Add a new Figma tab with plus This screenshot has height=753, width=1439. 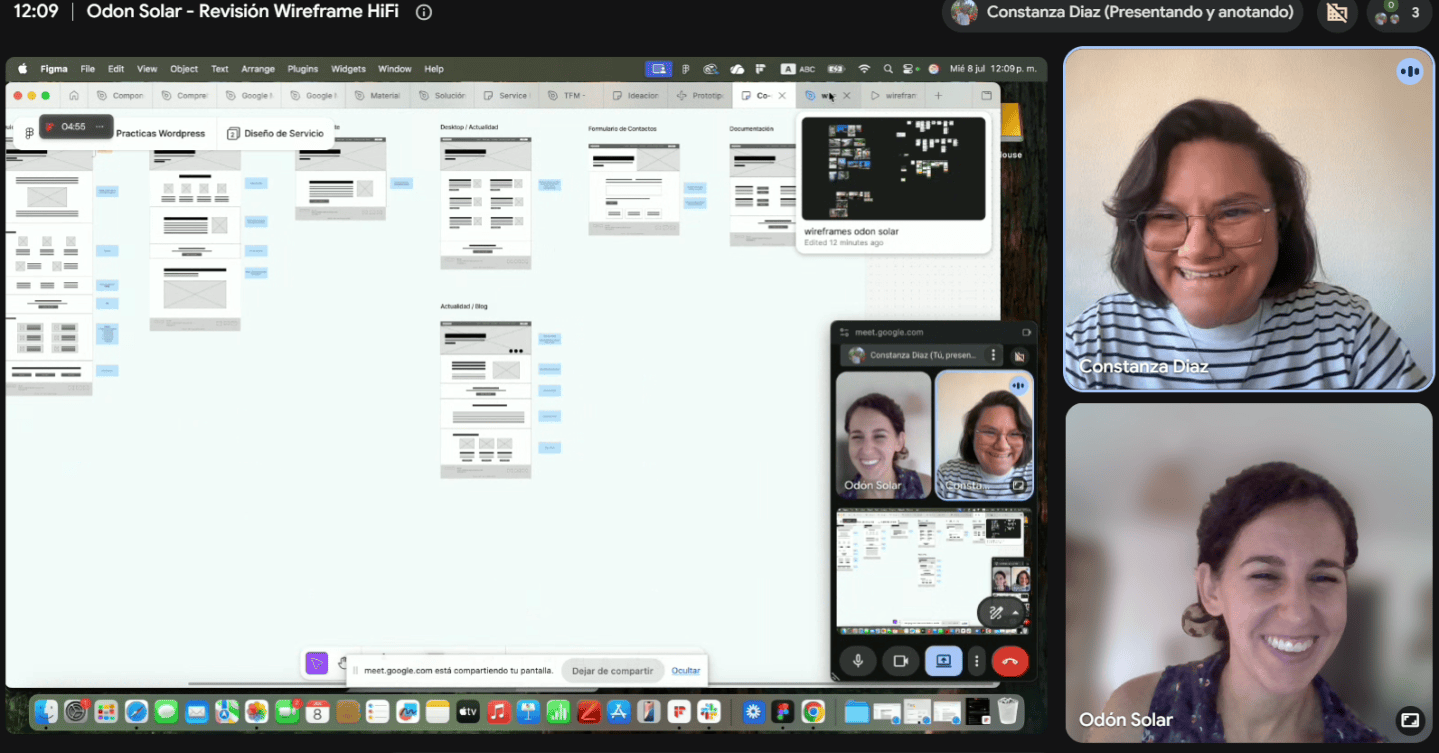point(938,96)
